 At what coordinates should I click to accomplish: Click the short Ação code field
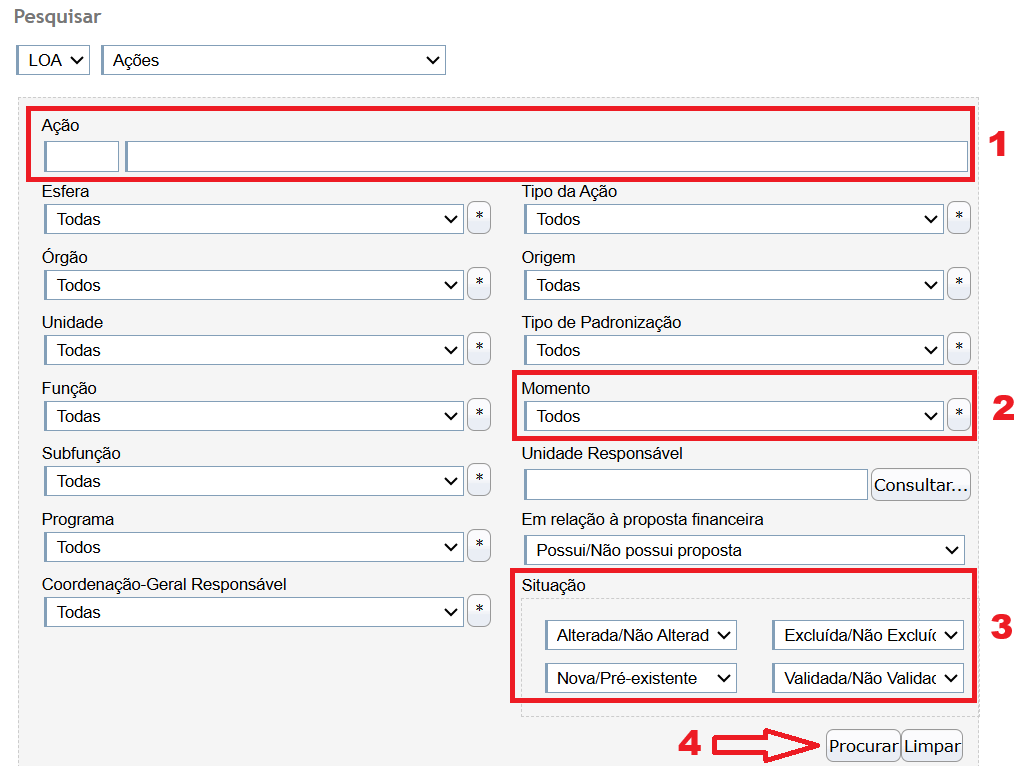pos(82,157)
